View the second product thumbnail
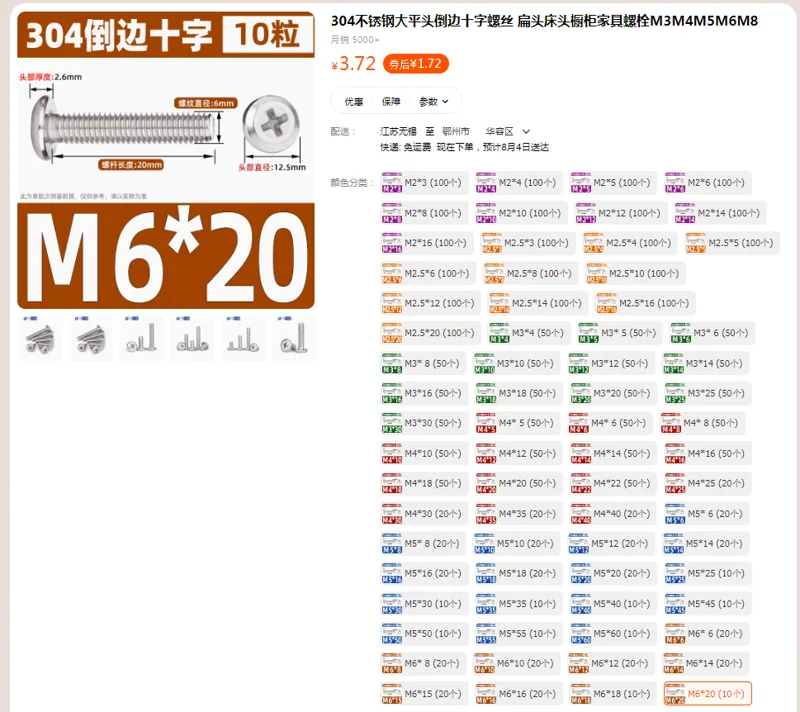The image size is (800, 712). tap(91, 339)
